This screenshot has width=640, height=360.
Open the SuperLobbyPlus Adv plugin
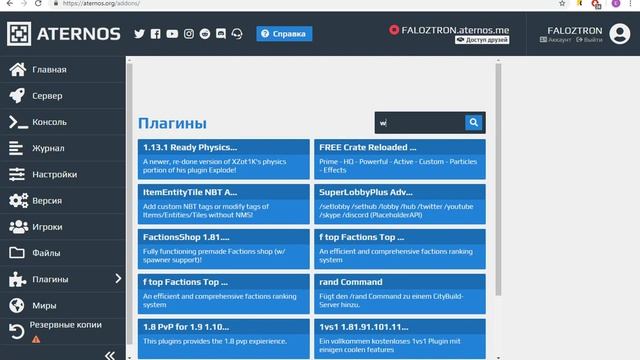click(x=400, y=204)
